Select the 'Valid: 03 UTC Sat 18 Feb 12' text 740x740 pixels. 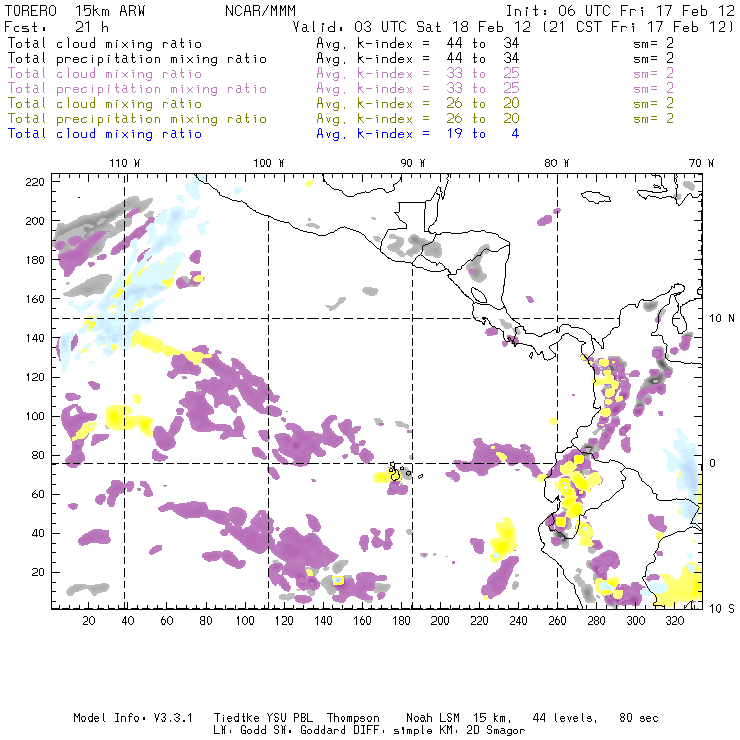click(x=412, y=27)
